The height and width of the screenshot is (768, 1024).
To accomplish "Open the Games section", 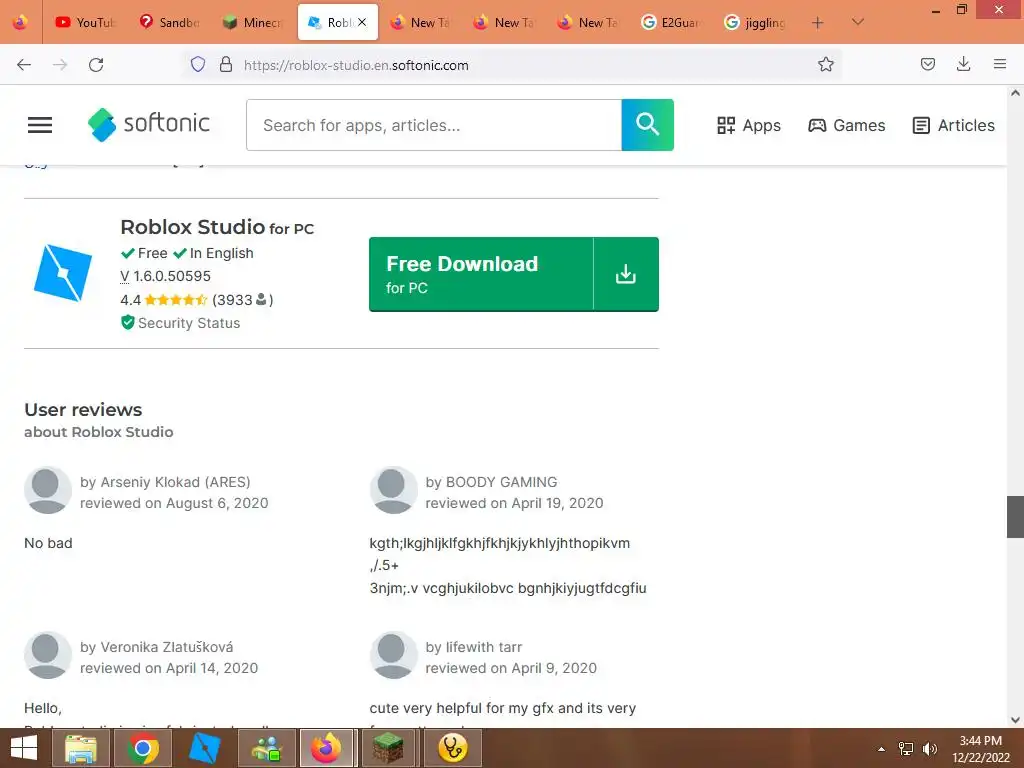I will [x=846, y=125].
